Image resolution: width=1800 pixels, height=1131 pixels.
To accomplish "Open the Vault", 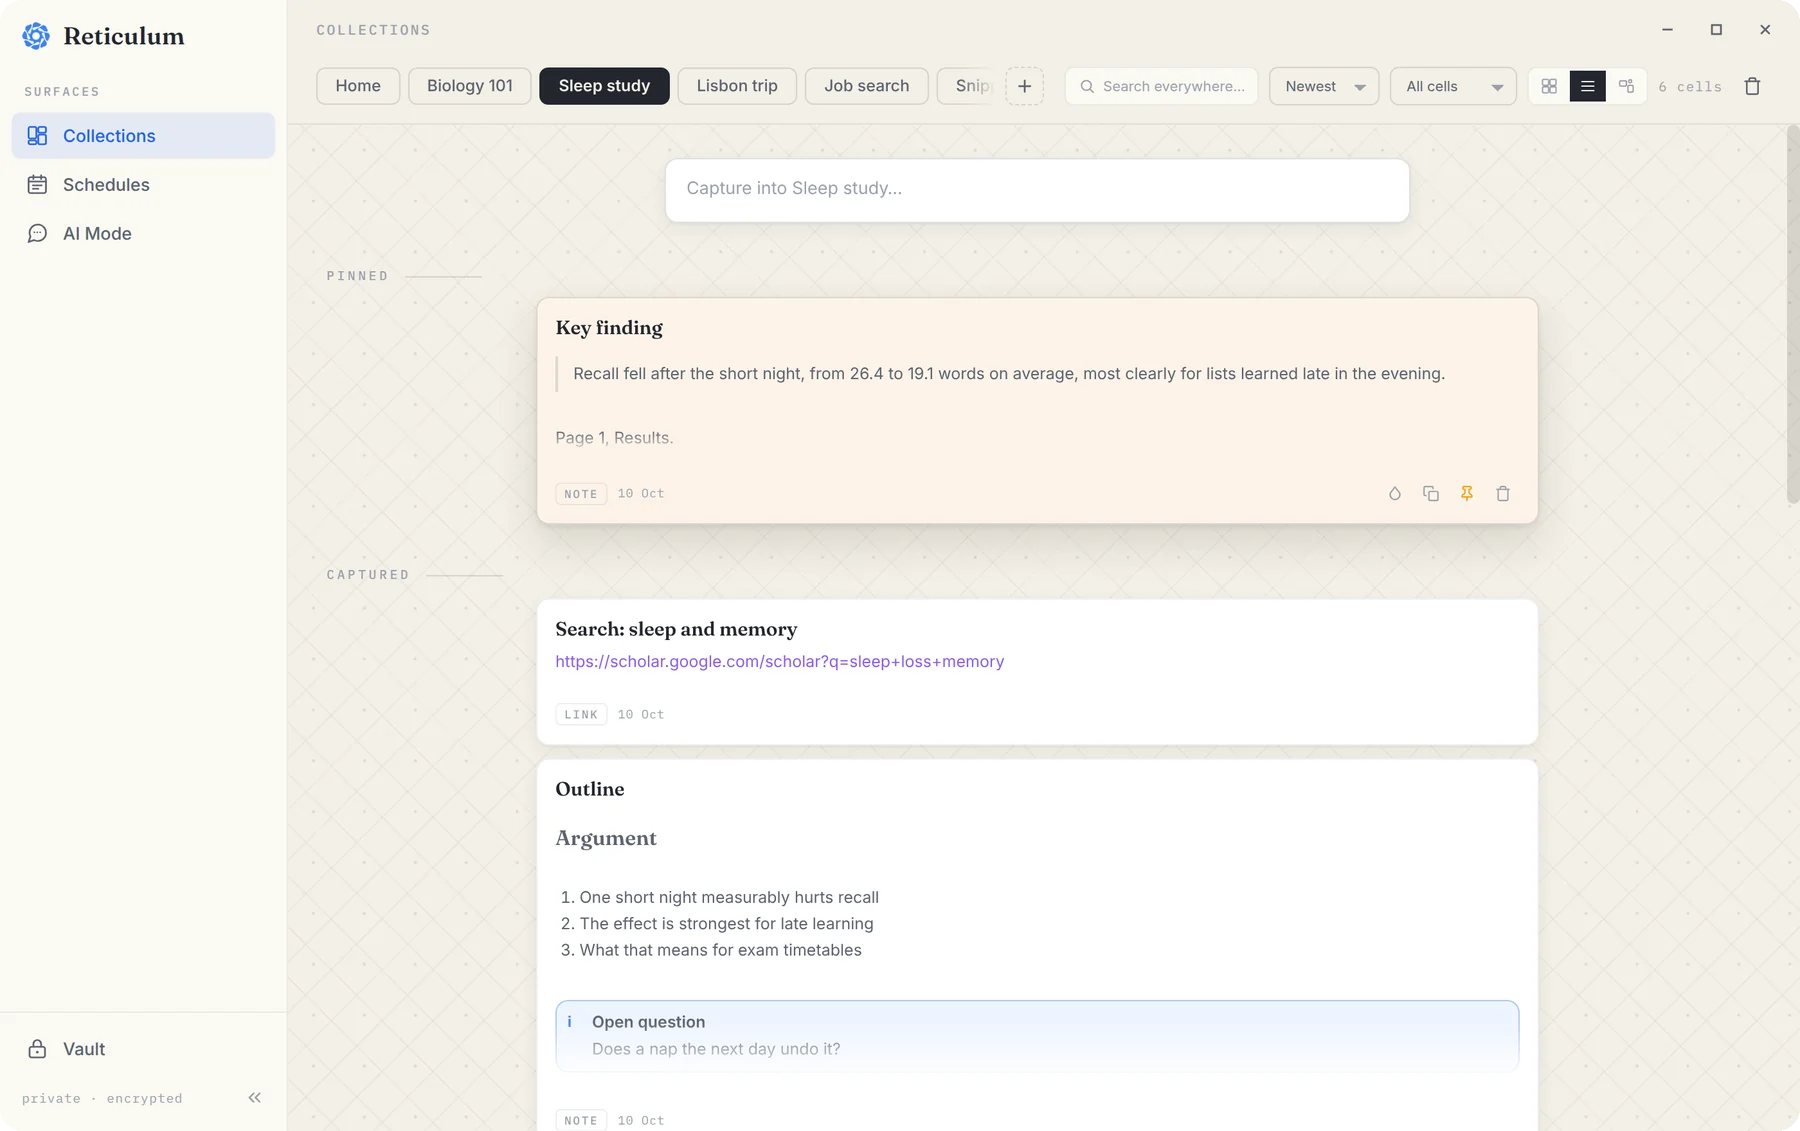I will pos(143,1049).
